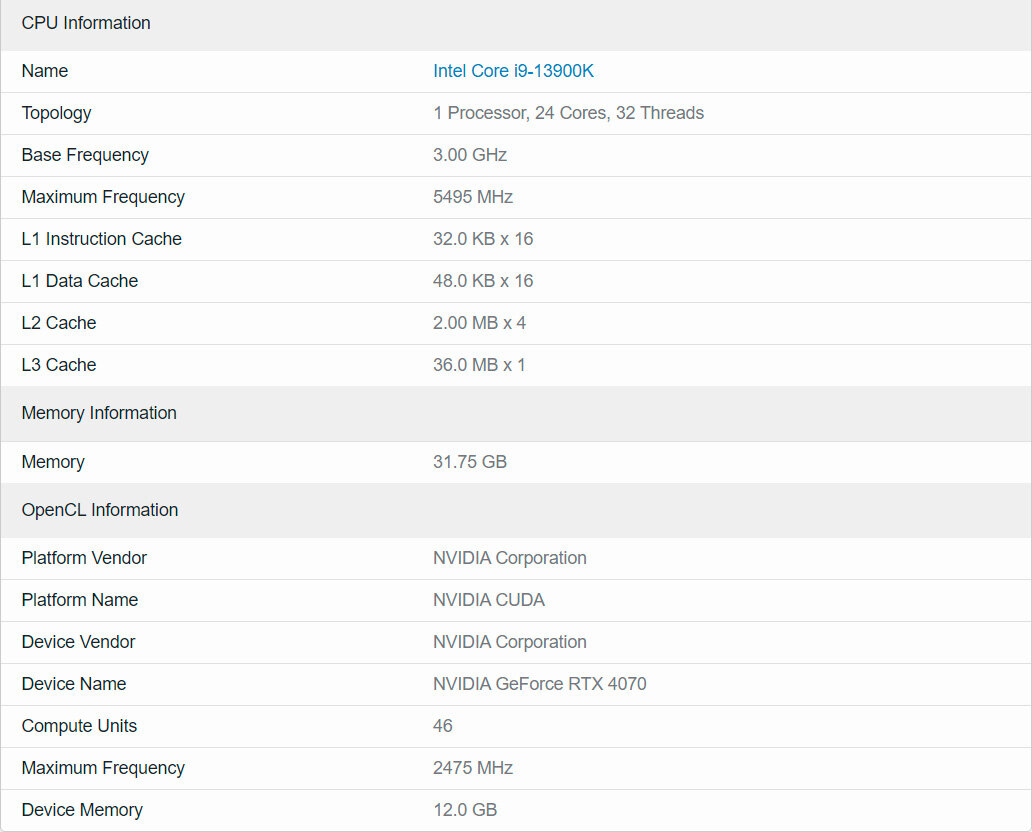The width and height of the screenshot is (1032, 832).
Task: Click the Base Frequency label
Action: [x=85, y=155]
